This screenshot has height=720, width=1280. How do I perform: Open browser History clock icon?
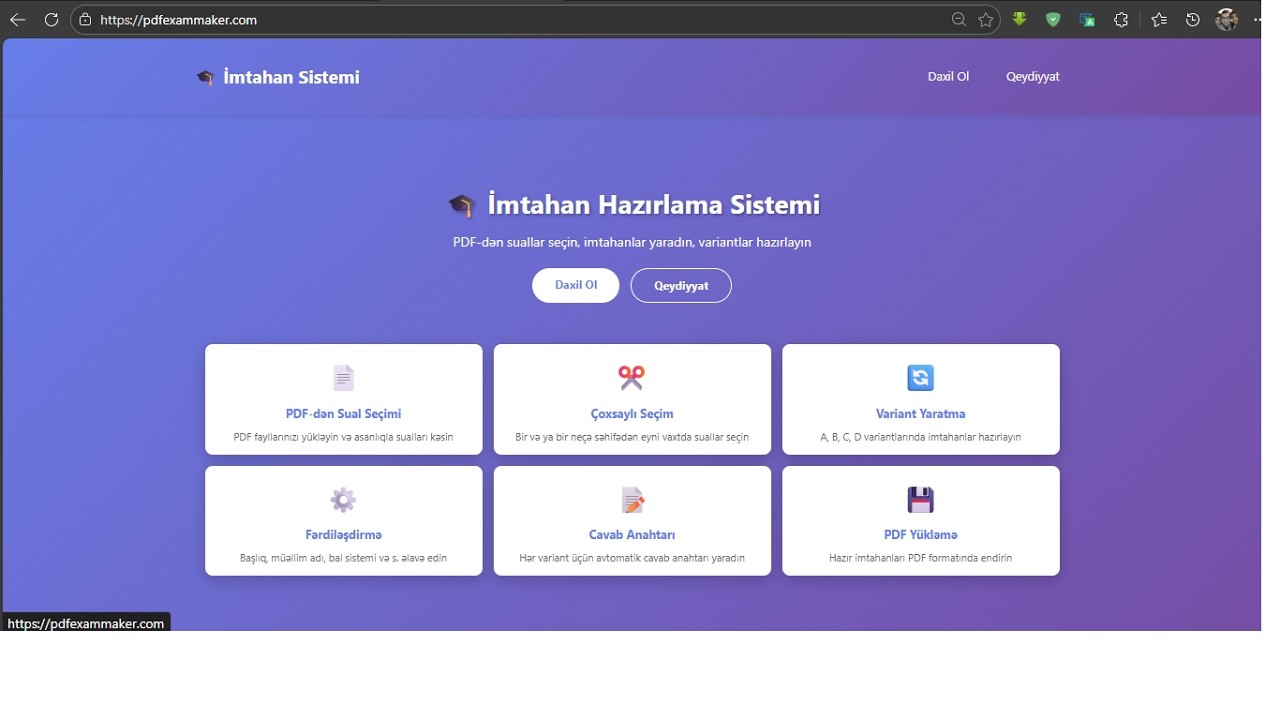tap(1193, 20)
